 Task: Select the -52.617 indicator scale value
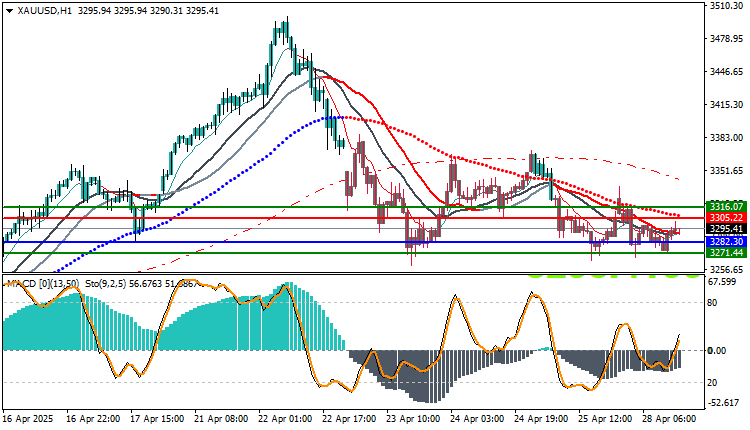[724, 403]
